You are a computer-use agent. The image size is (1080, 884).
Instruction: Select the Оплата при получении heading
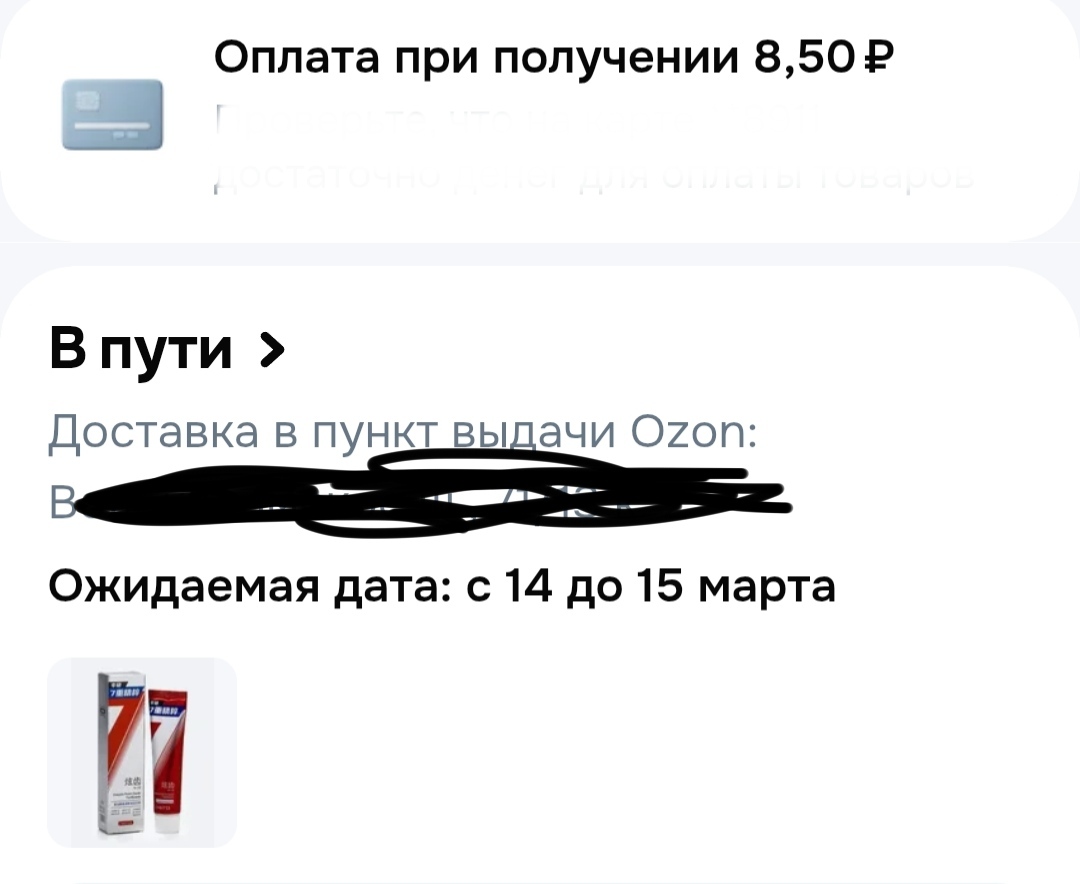pyautogui.click(x=475, y=56)
